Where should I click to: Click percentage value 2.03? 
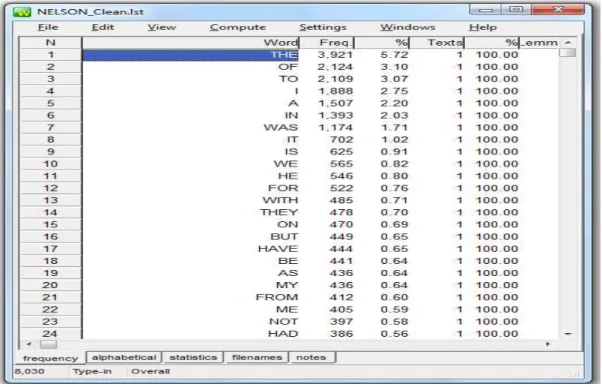coord(394,116)
